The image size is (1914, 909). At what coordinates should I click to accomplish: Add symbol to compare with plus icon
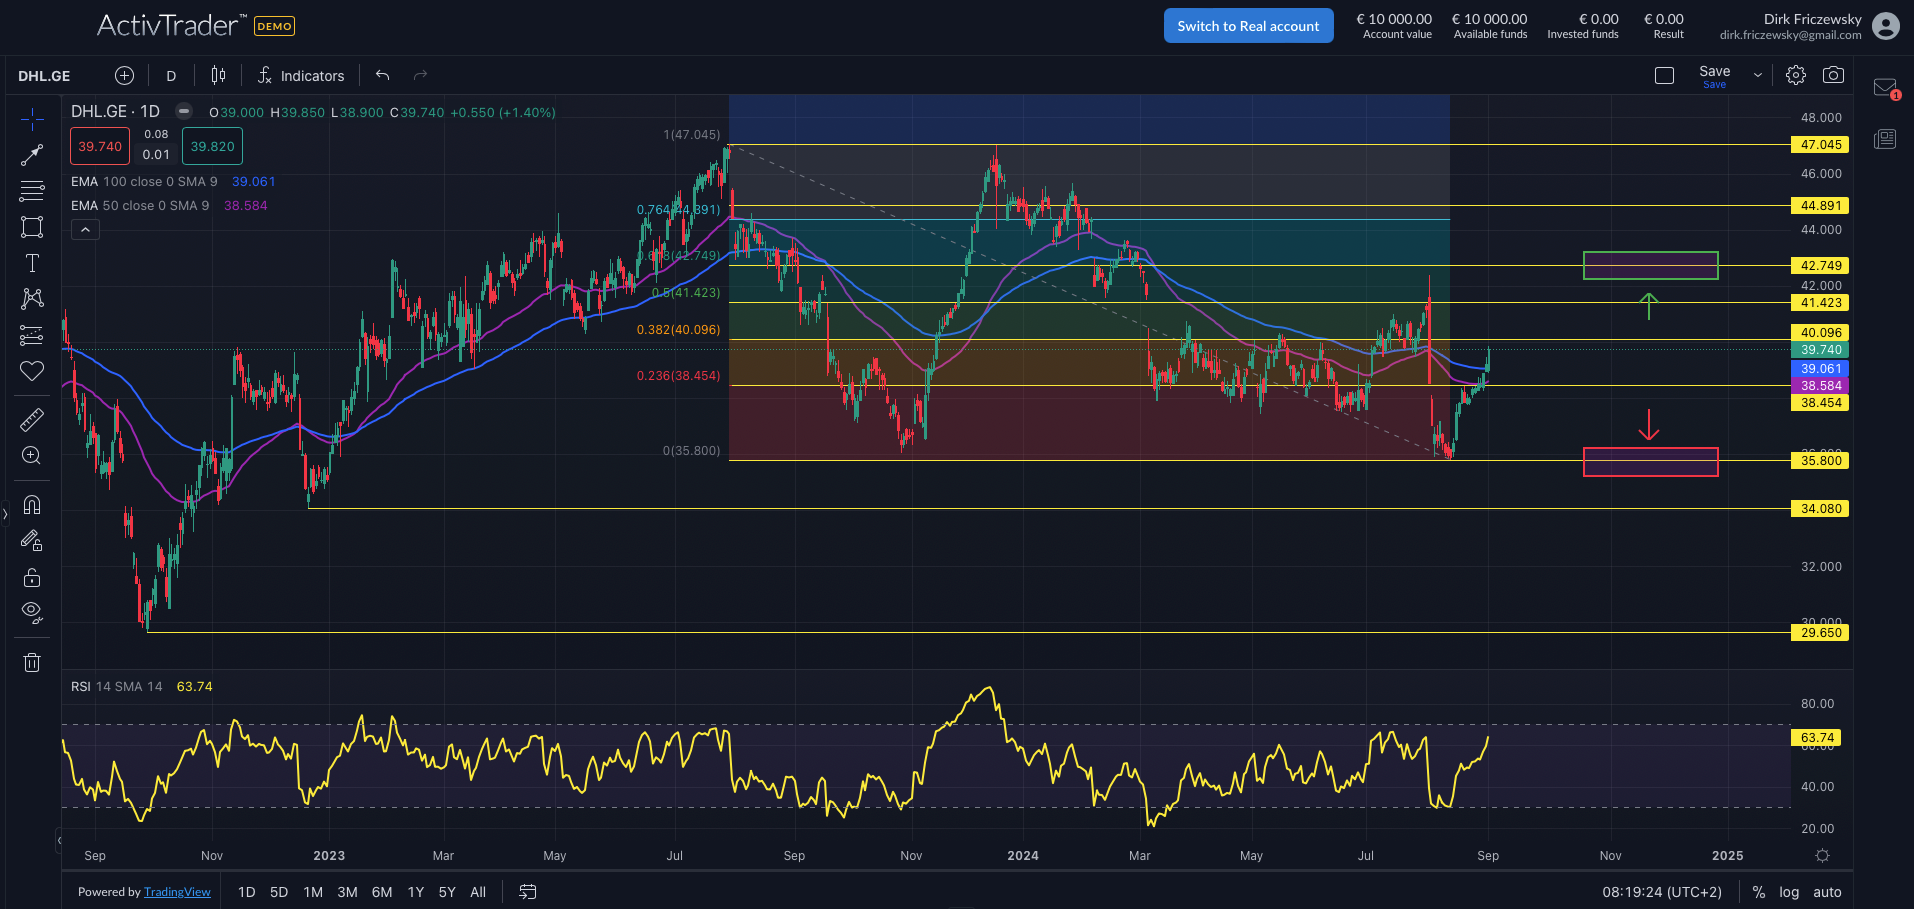point(124,75)
